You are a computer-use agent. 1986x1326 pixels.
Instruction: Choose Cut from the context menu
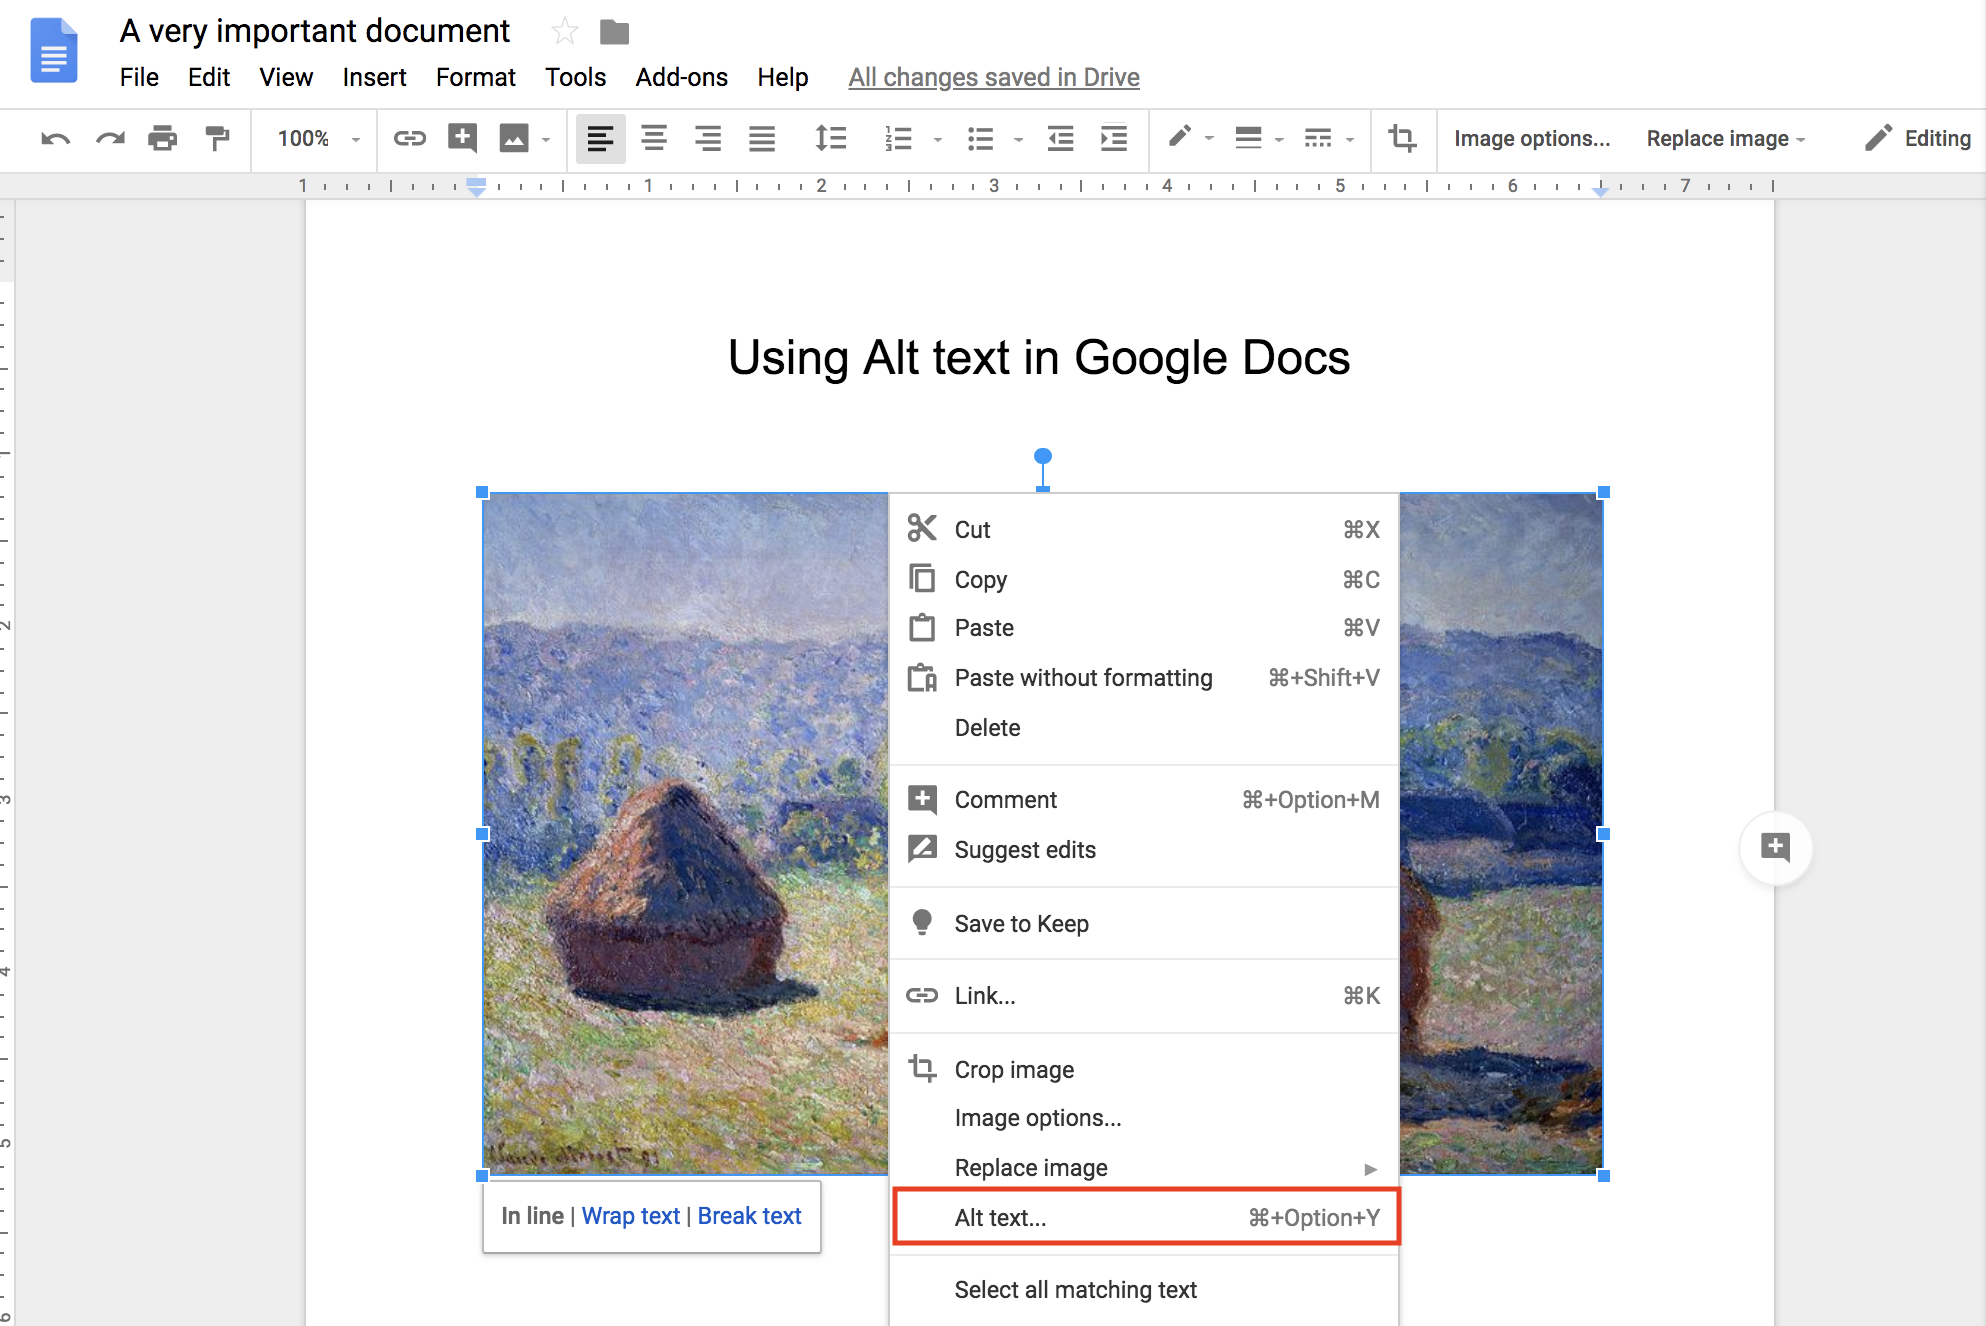pos(1144,530)
